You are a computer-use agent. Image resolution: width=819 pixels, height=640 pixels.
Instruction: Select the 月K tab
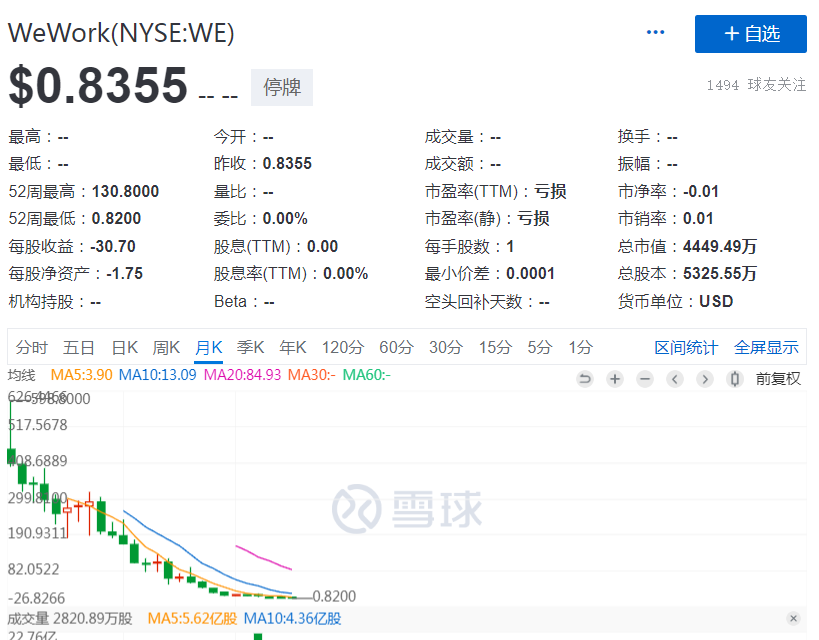(x=208, y=347)
